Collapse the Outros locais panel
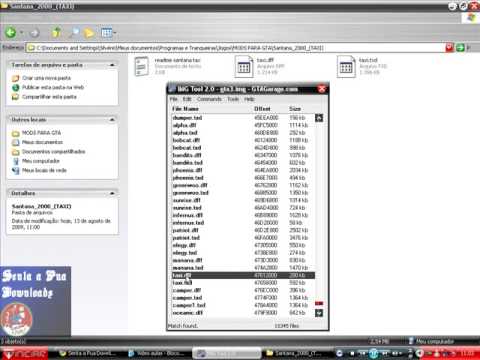The image size is (480, 360). 112,119
